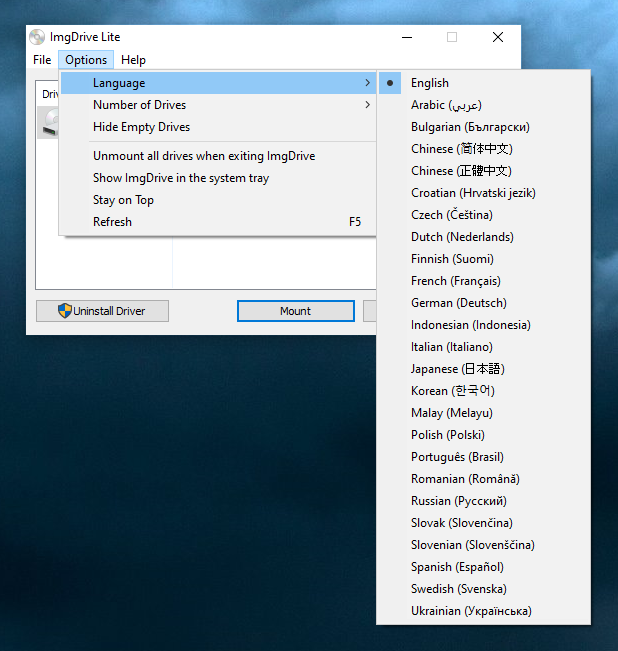Close the ImgDrive Lite window
Viewport: 618px width, 651px height.
click(498, 37)
